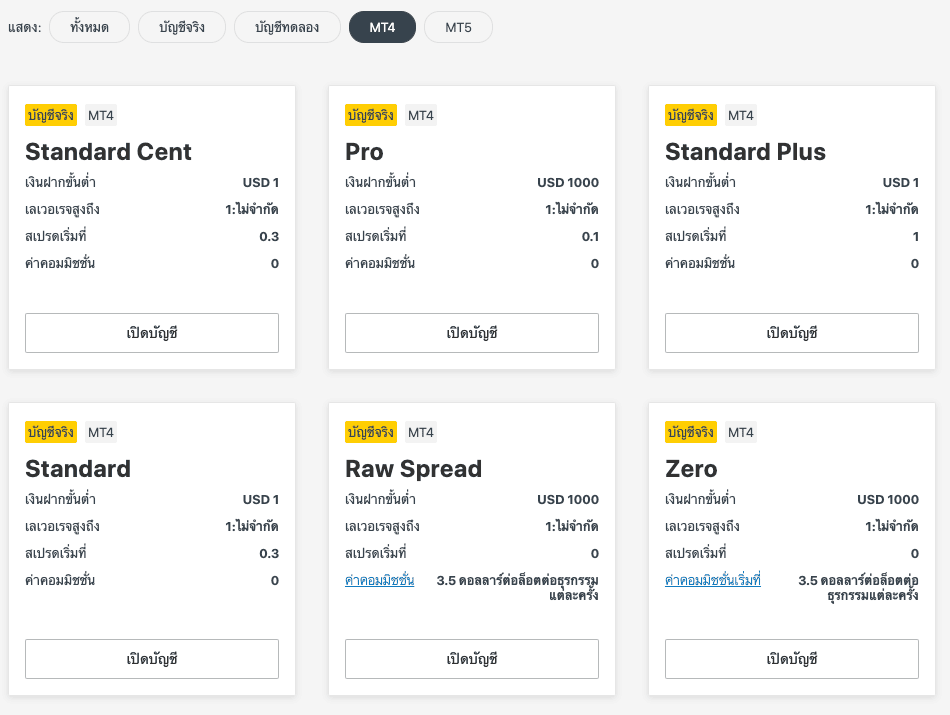
Task: Switch to the MT5 filter
Action: (x=458, y=27)
